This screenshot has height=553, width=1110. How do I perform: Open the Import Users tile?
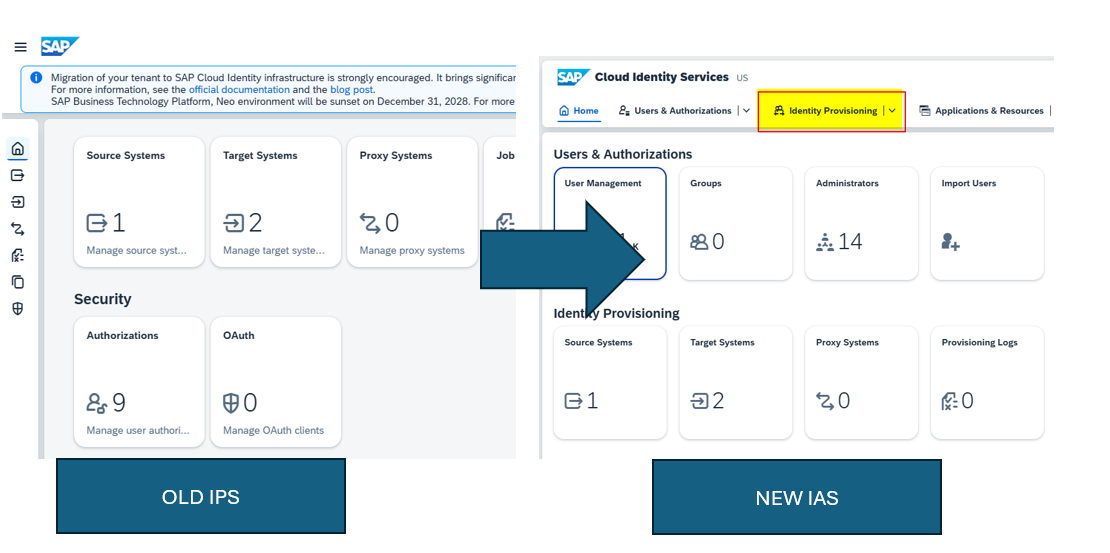pos(987,223)
